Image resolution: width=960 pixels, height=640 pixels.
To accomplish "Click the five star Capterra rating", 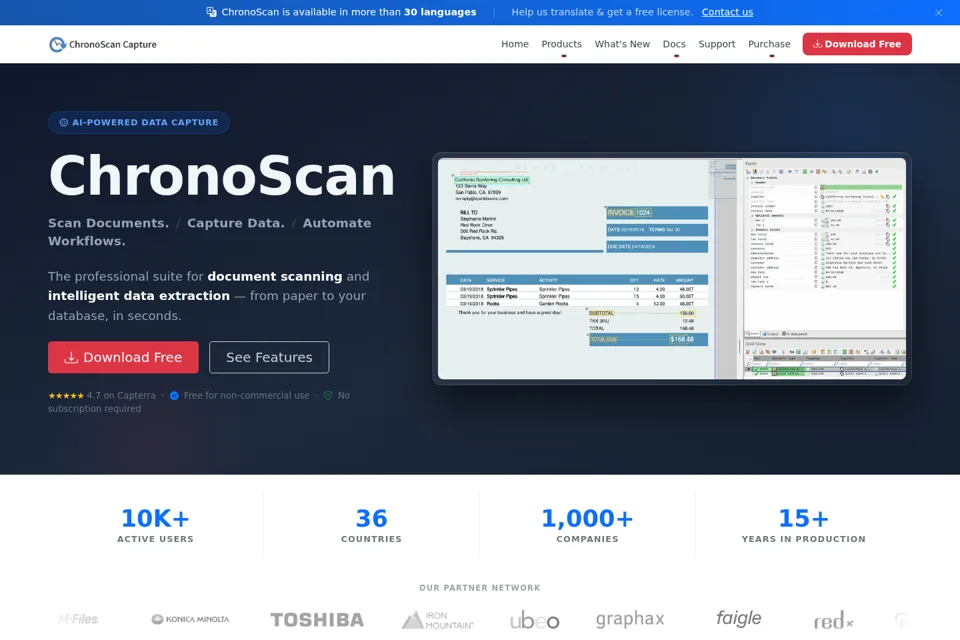I will [66, 396].
